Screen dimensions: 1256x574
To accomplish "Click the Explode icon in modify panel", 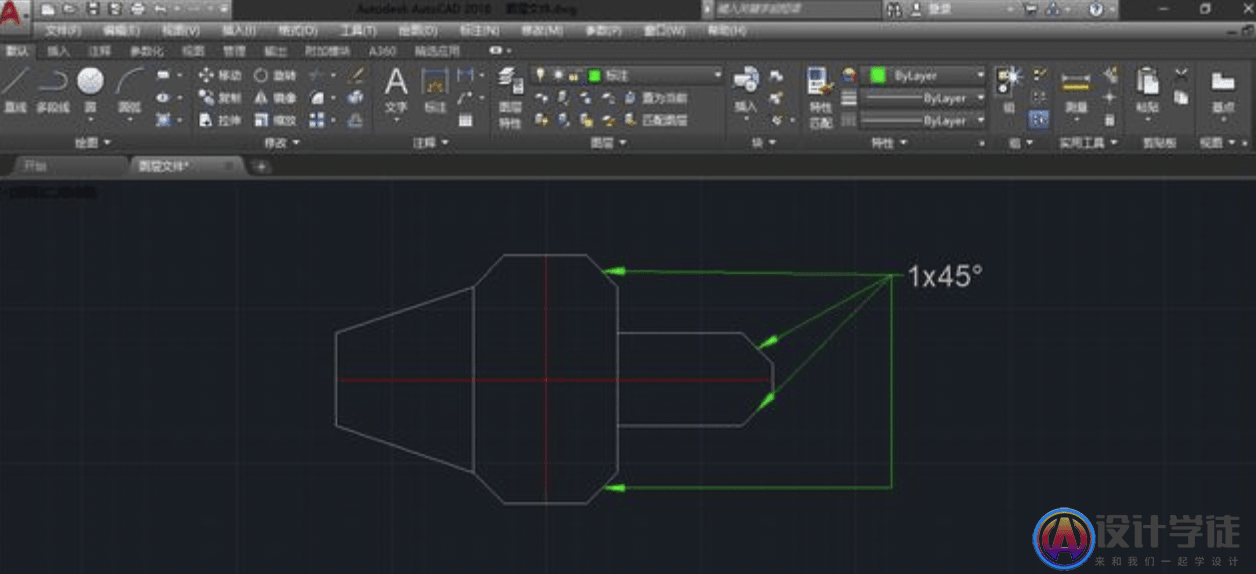I will [356, 98].
